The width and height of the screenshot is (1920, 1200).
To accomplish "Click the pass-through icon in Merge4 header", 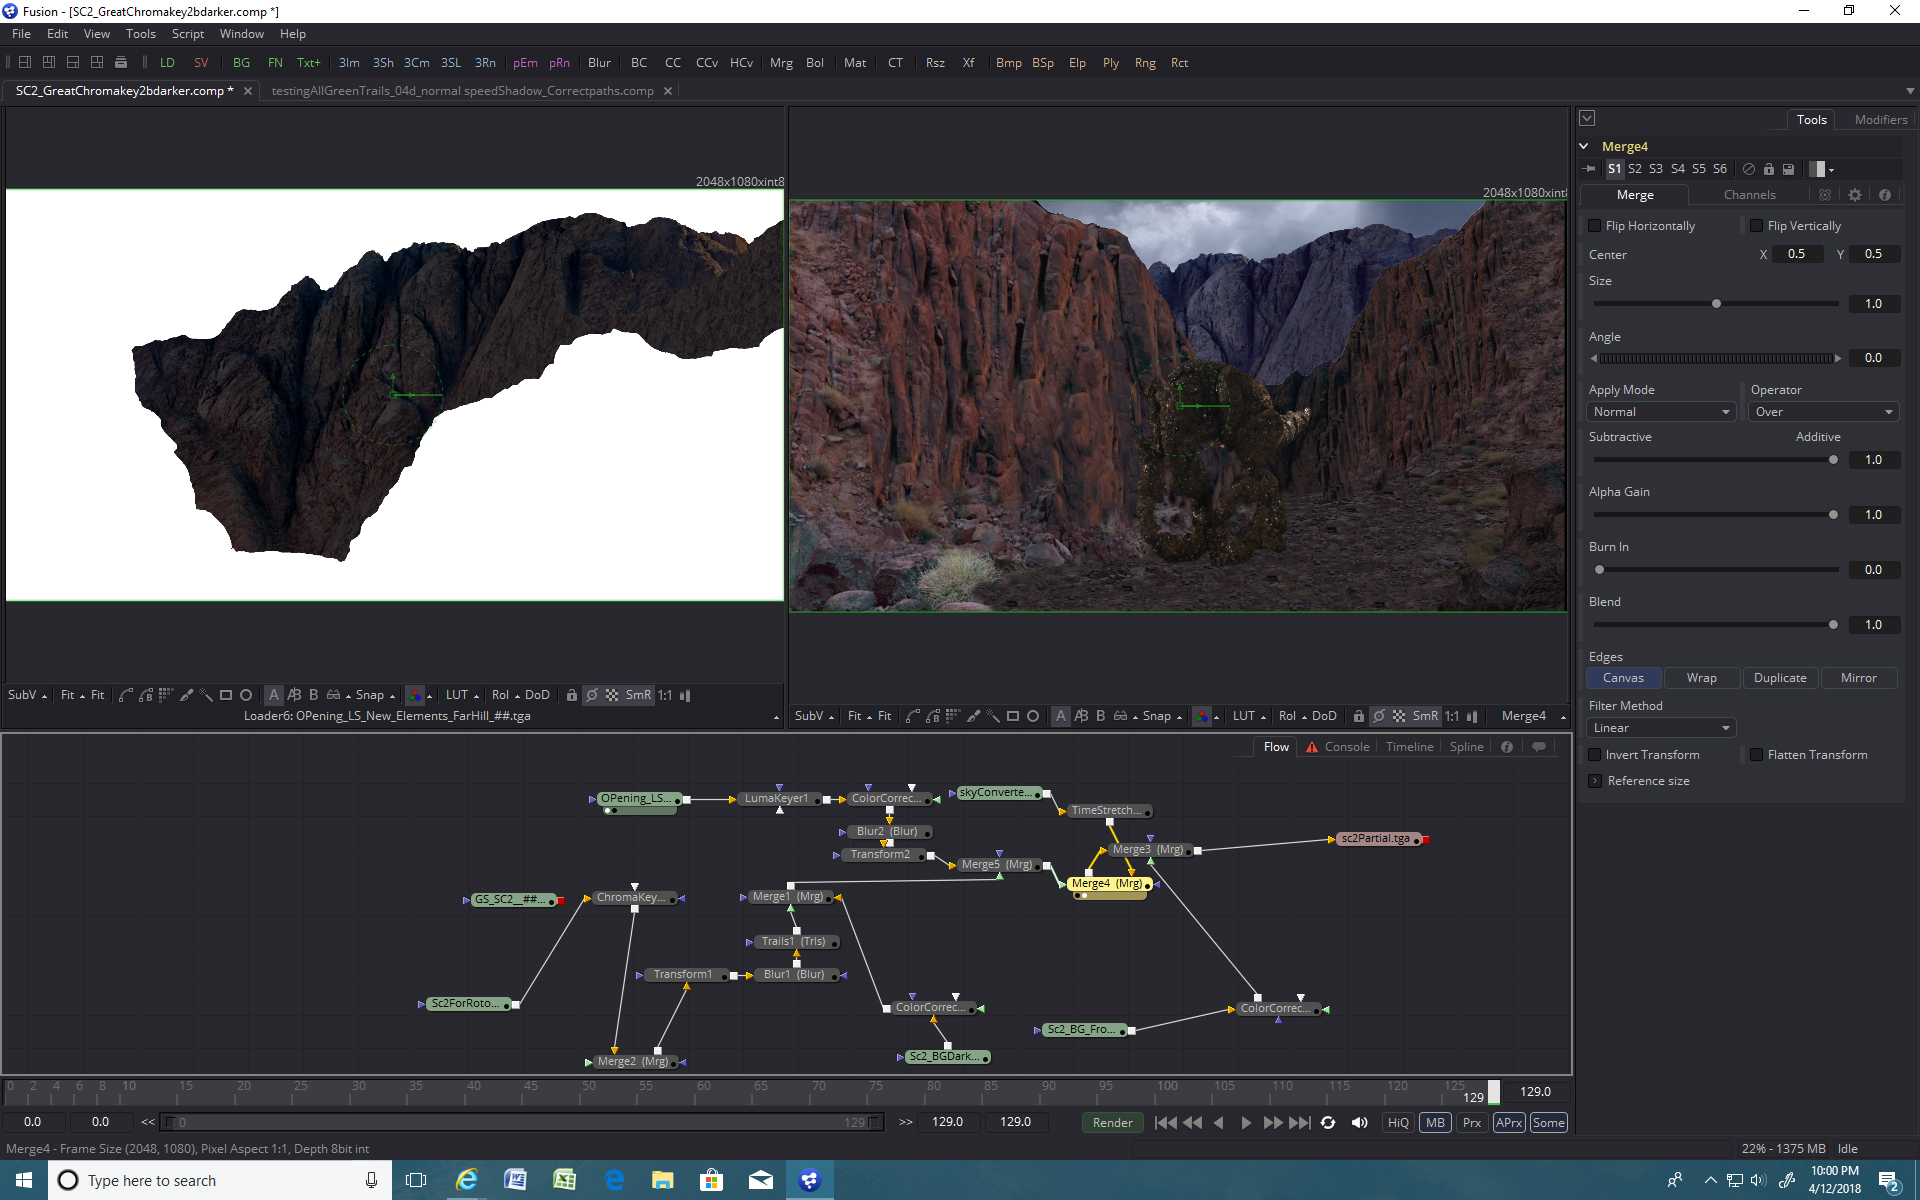I will tap(1748, 169).
